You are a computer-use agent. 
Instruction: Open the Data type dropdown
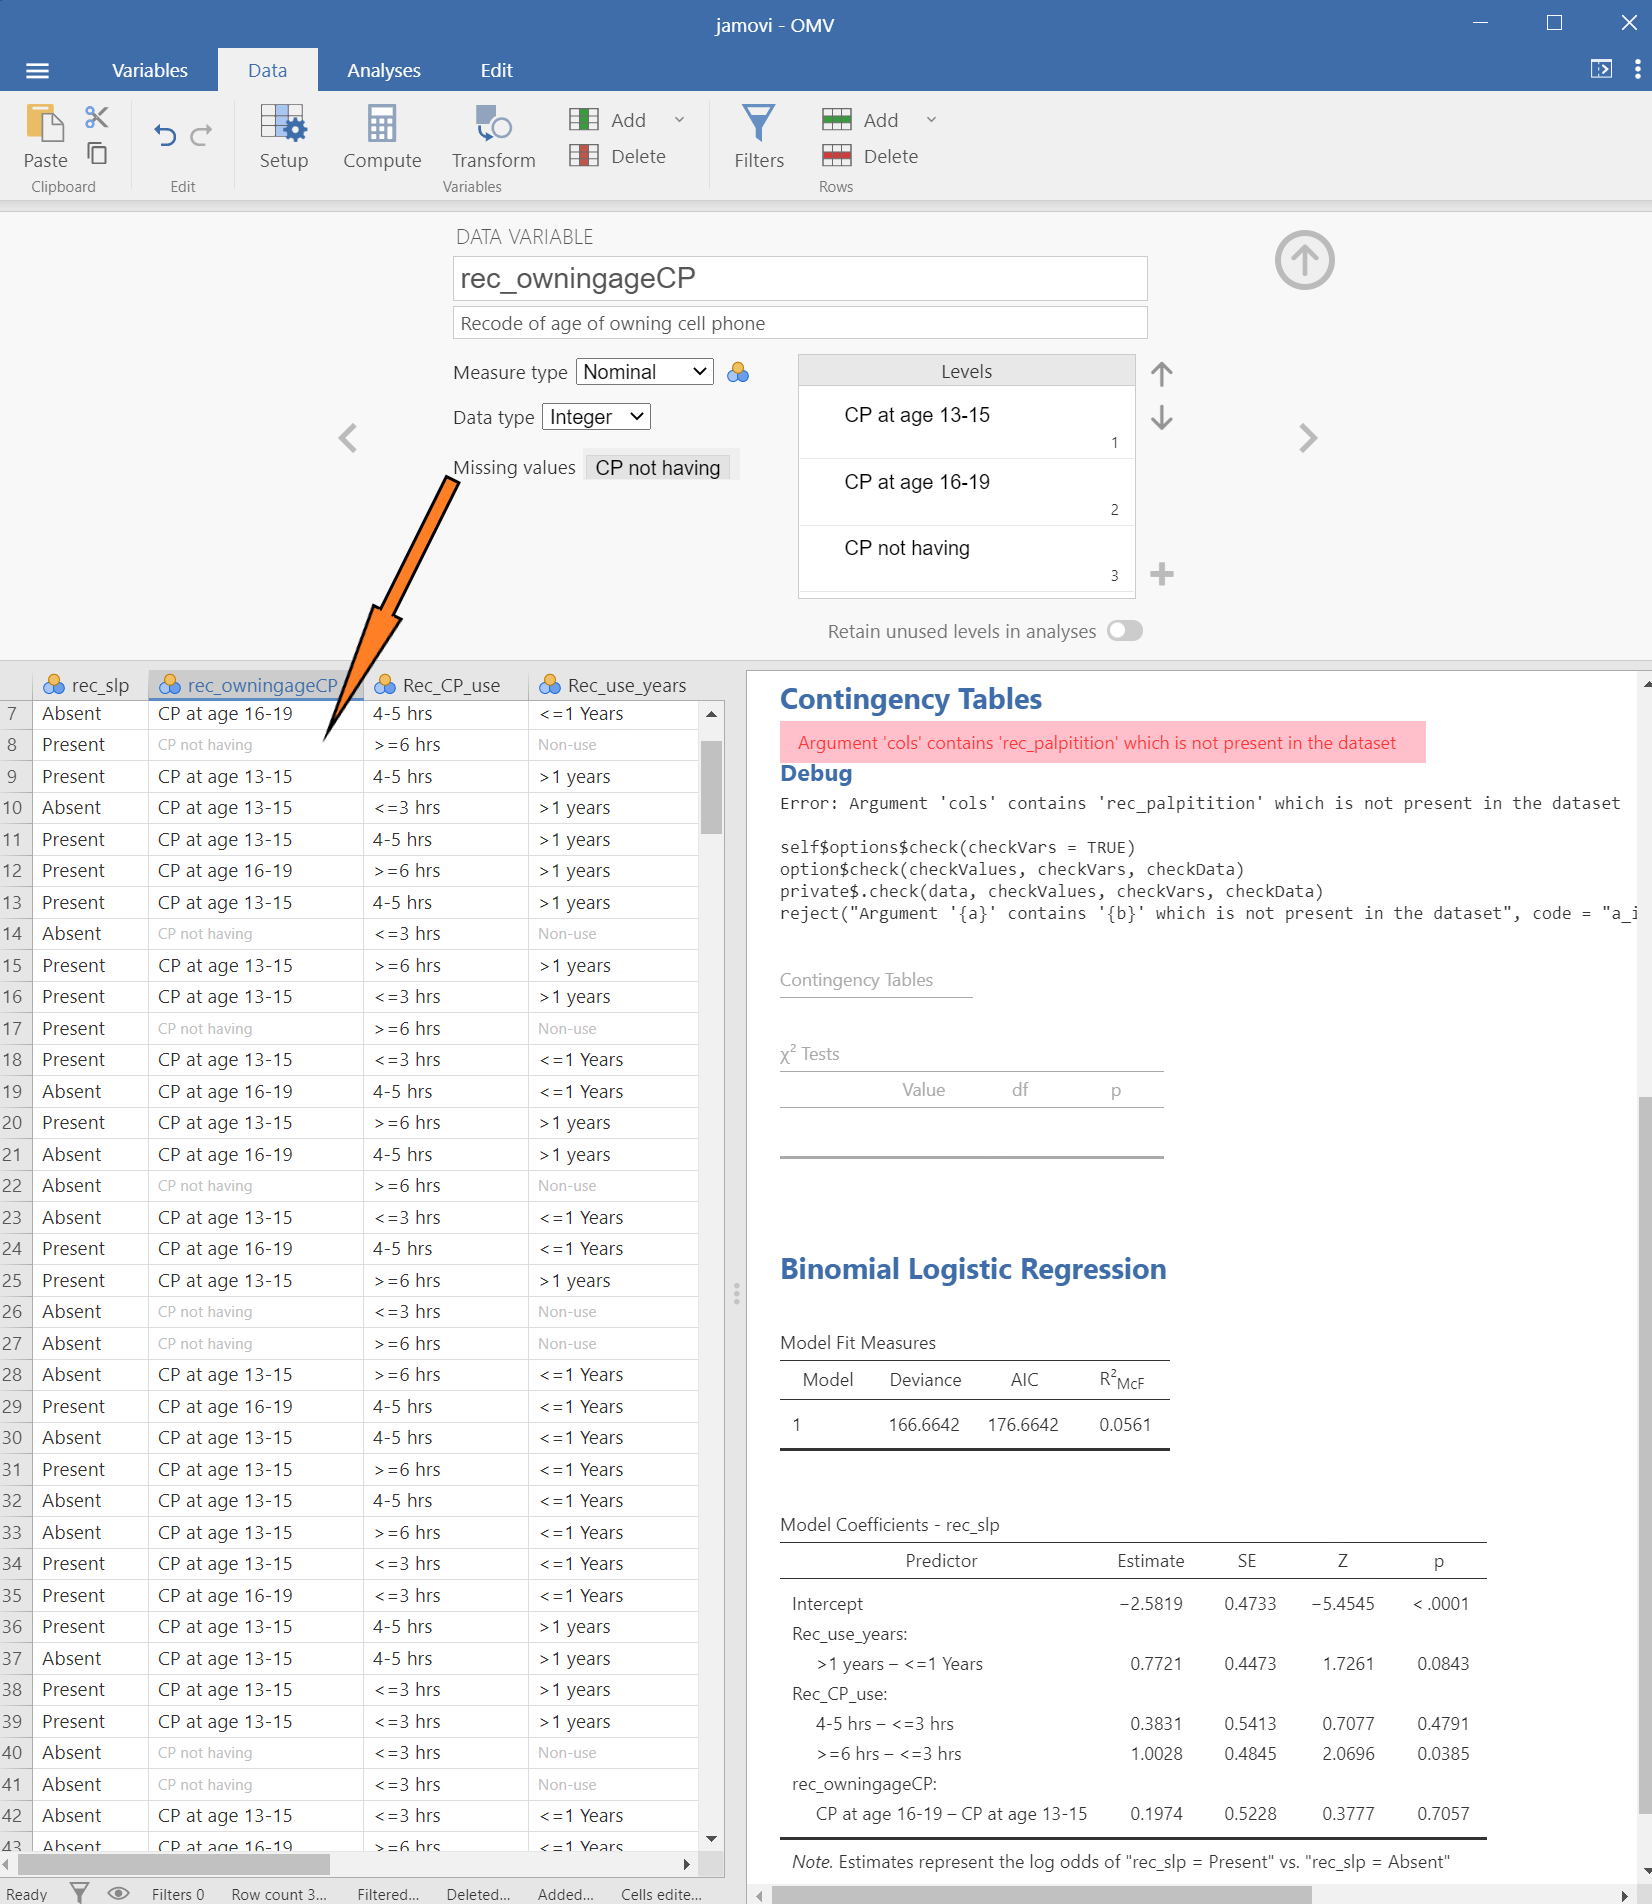tap(596, 417)
